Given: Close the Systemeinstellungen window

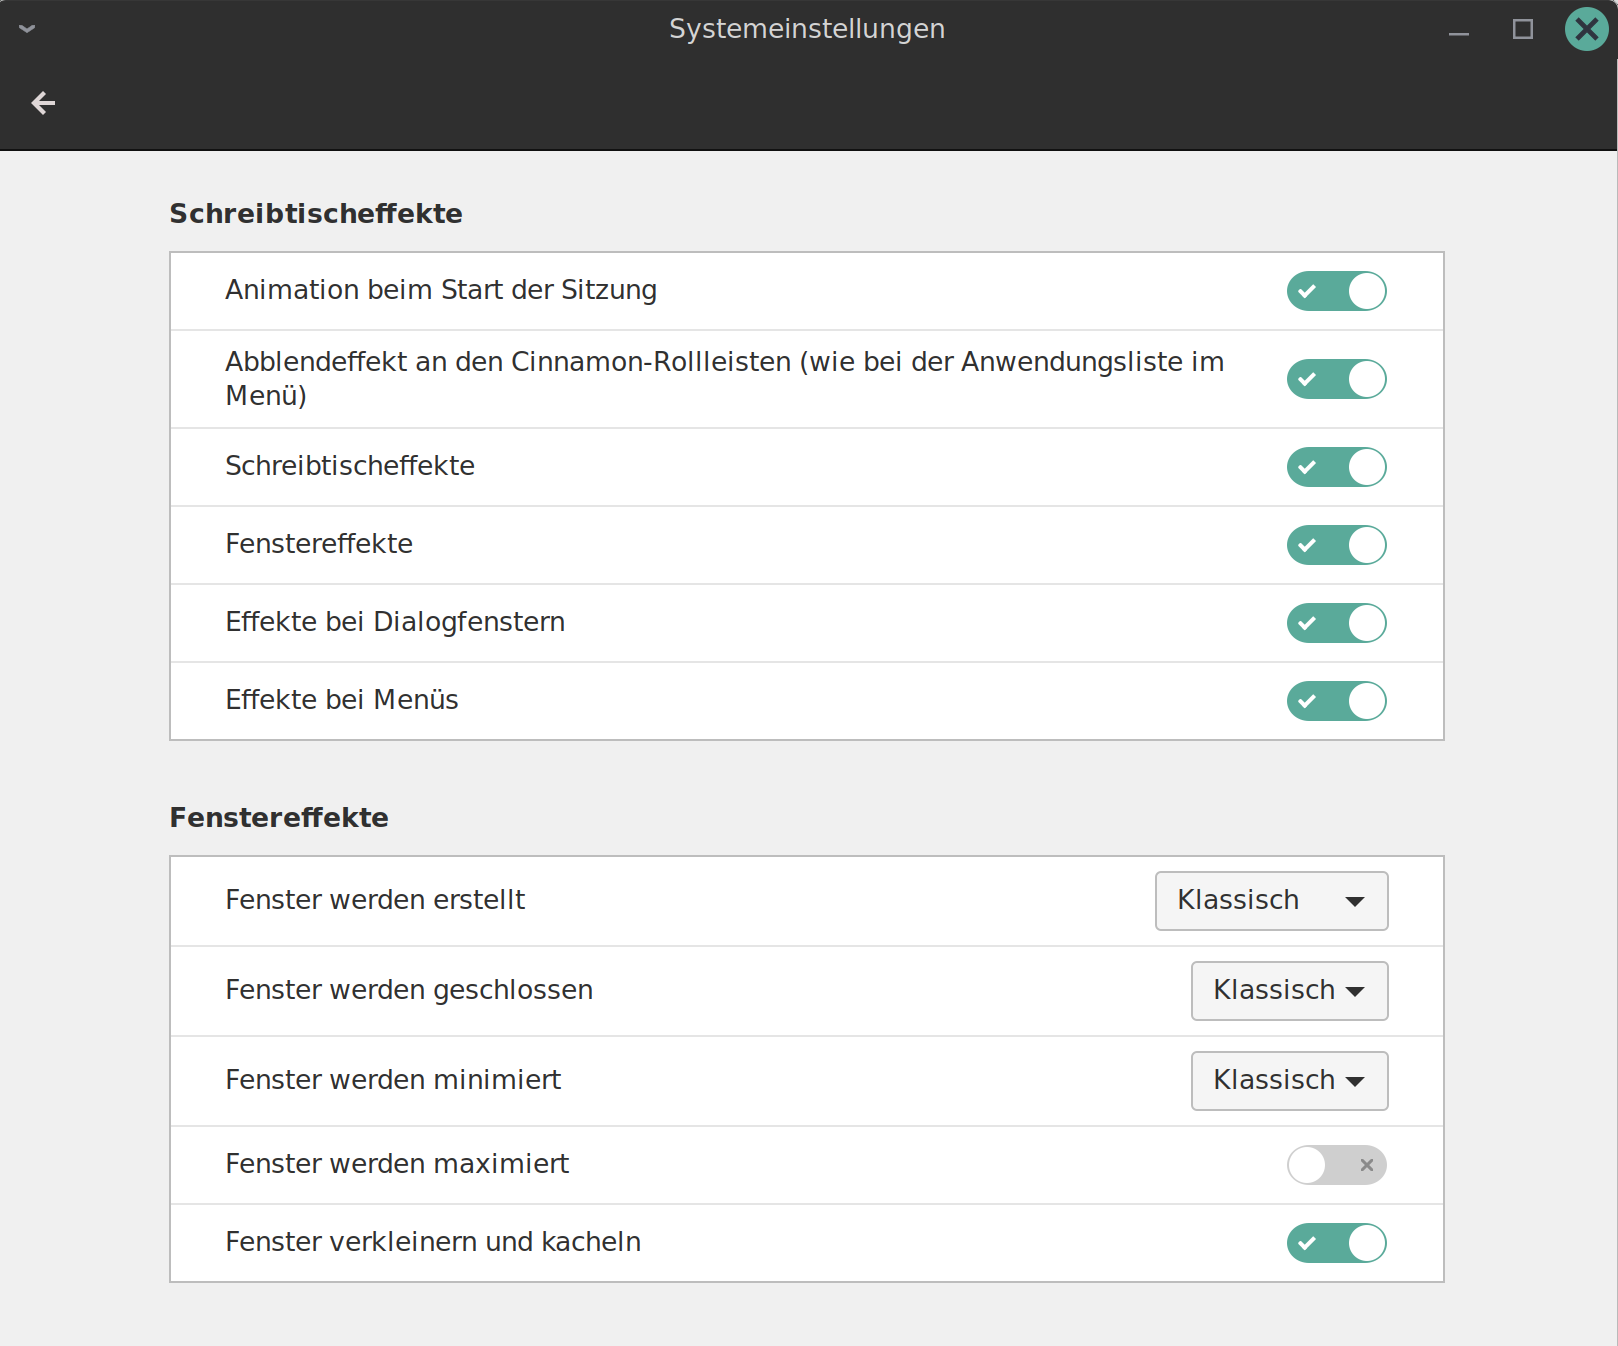Looking at the screenshot, I should 1586,29.
